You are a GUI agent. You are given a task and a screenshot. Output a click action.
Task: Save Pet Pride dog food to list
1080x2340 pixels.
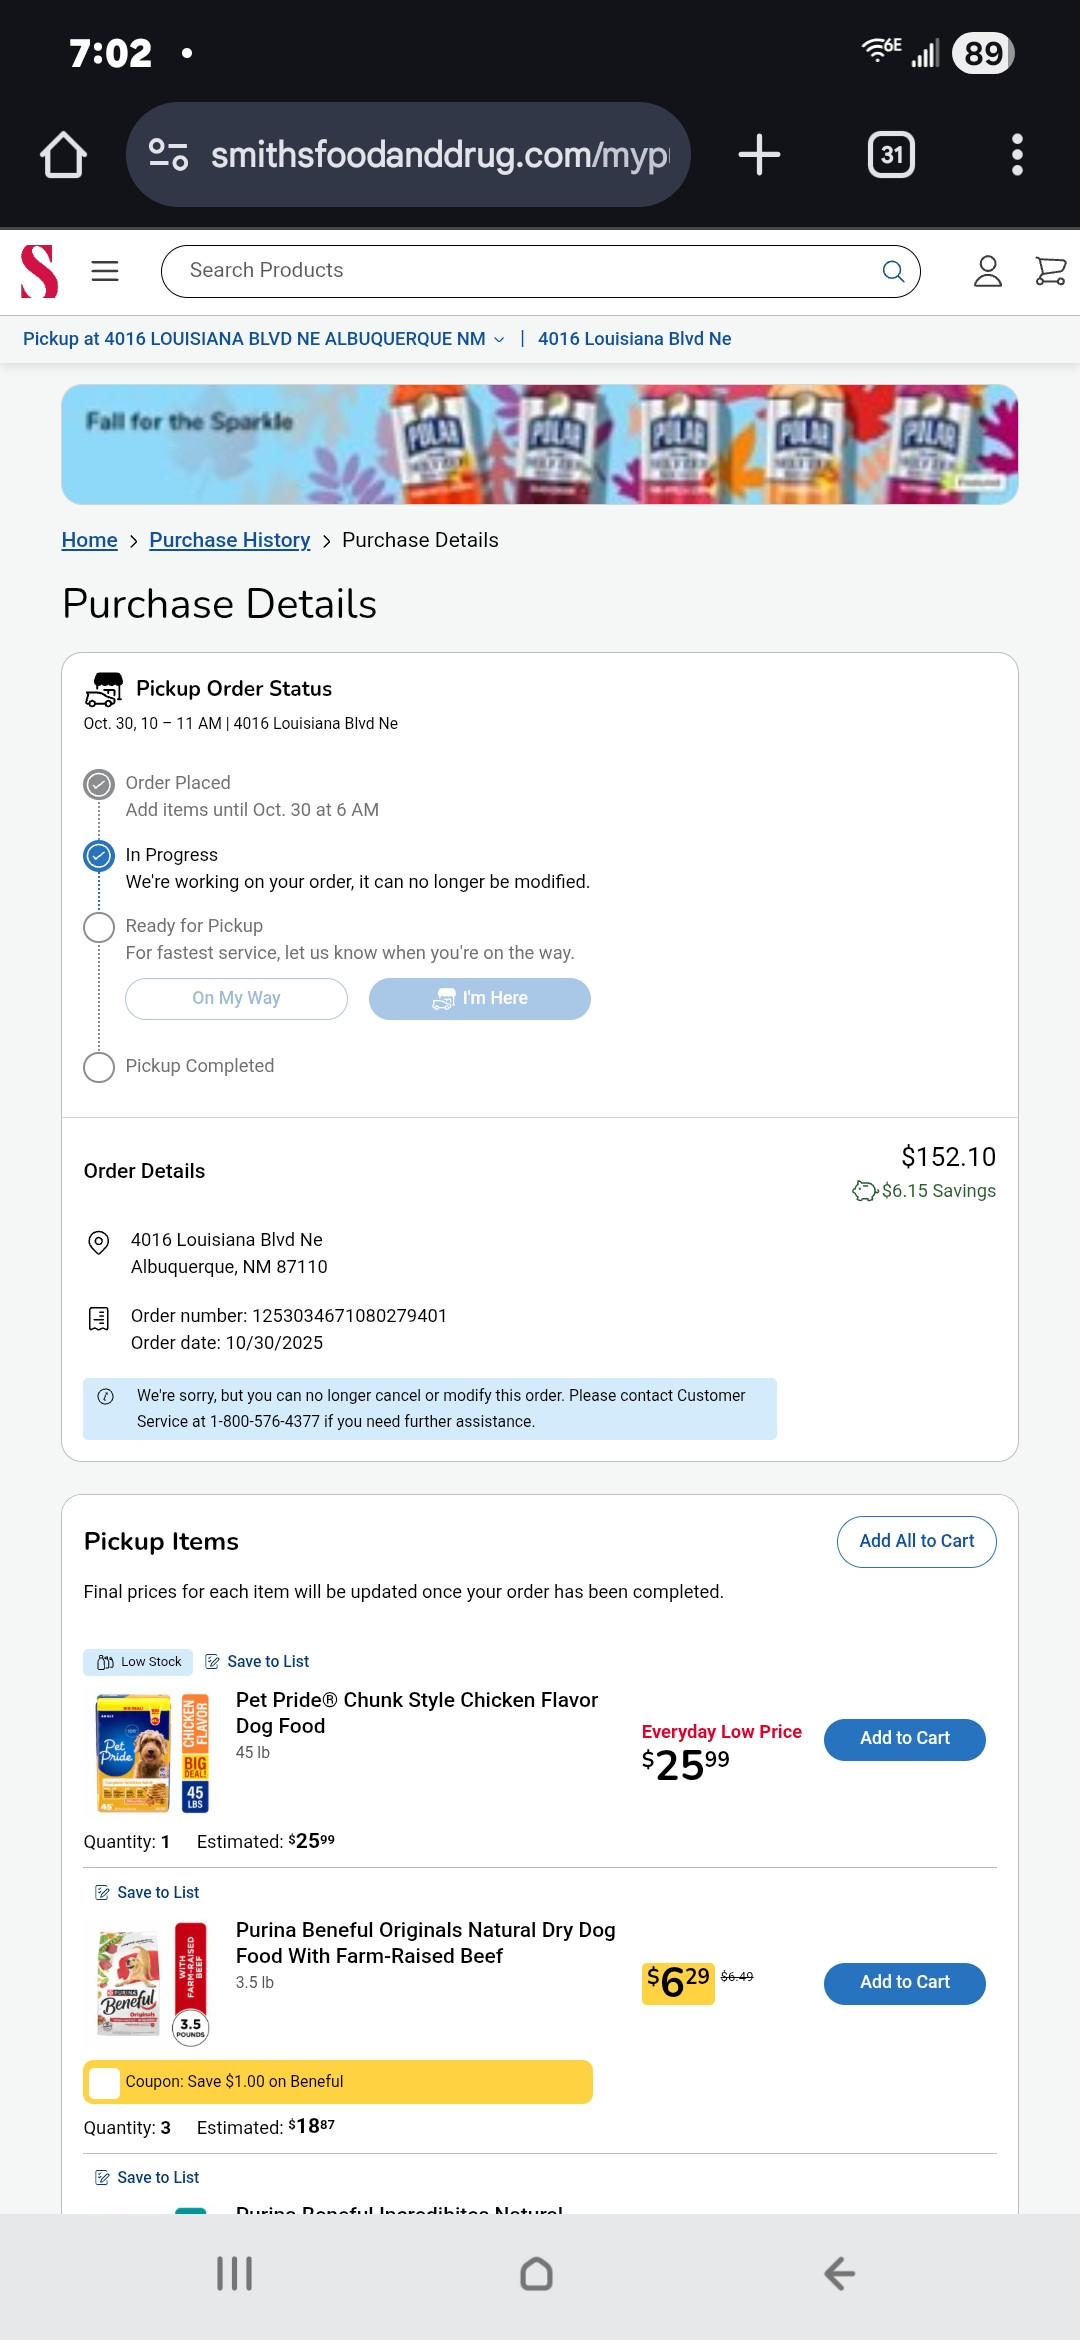257,1661
